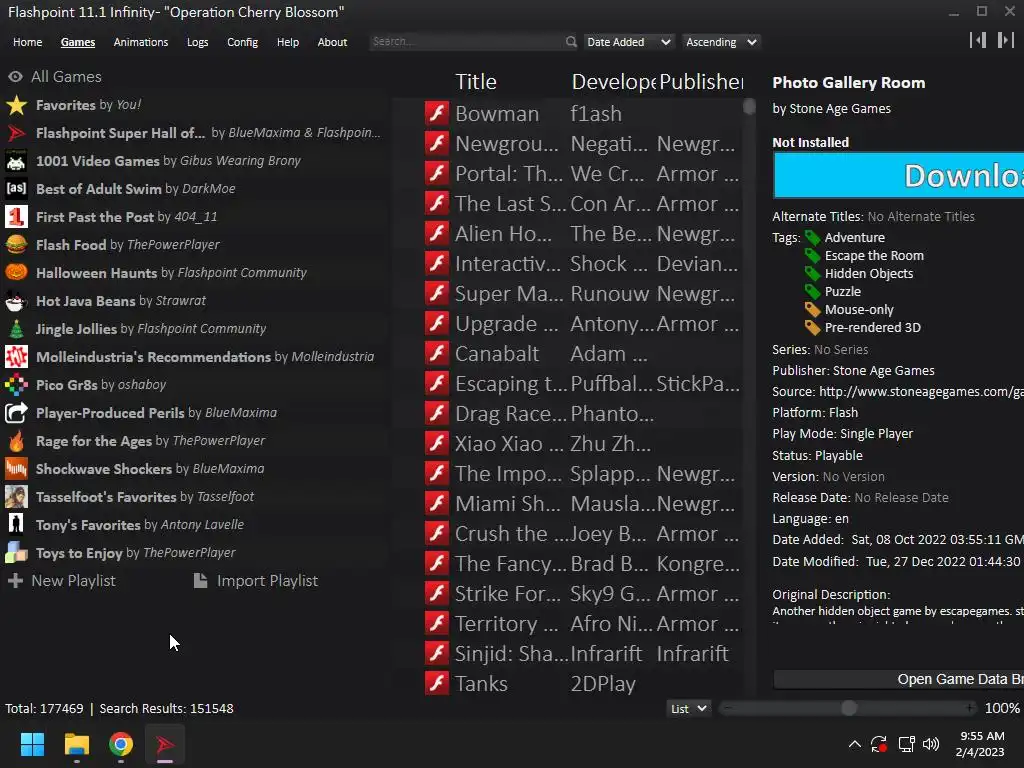Click the Adventure tag icon

(812, 238)
